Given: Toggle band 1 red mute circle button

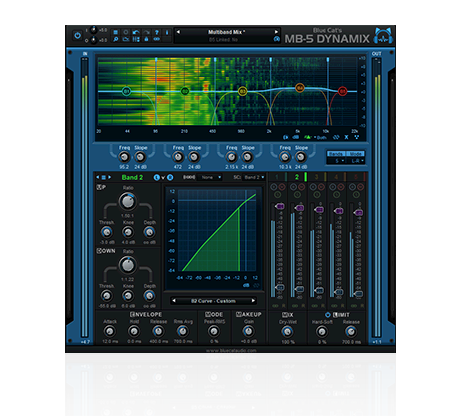Looking at the screenshot, I should (282, 187).
